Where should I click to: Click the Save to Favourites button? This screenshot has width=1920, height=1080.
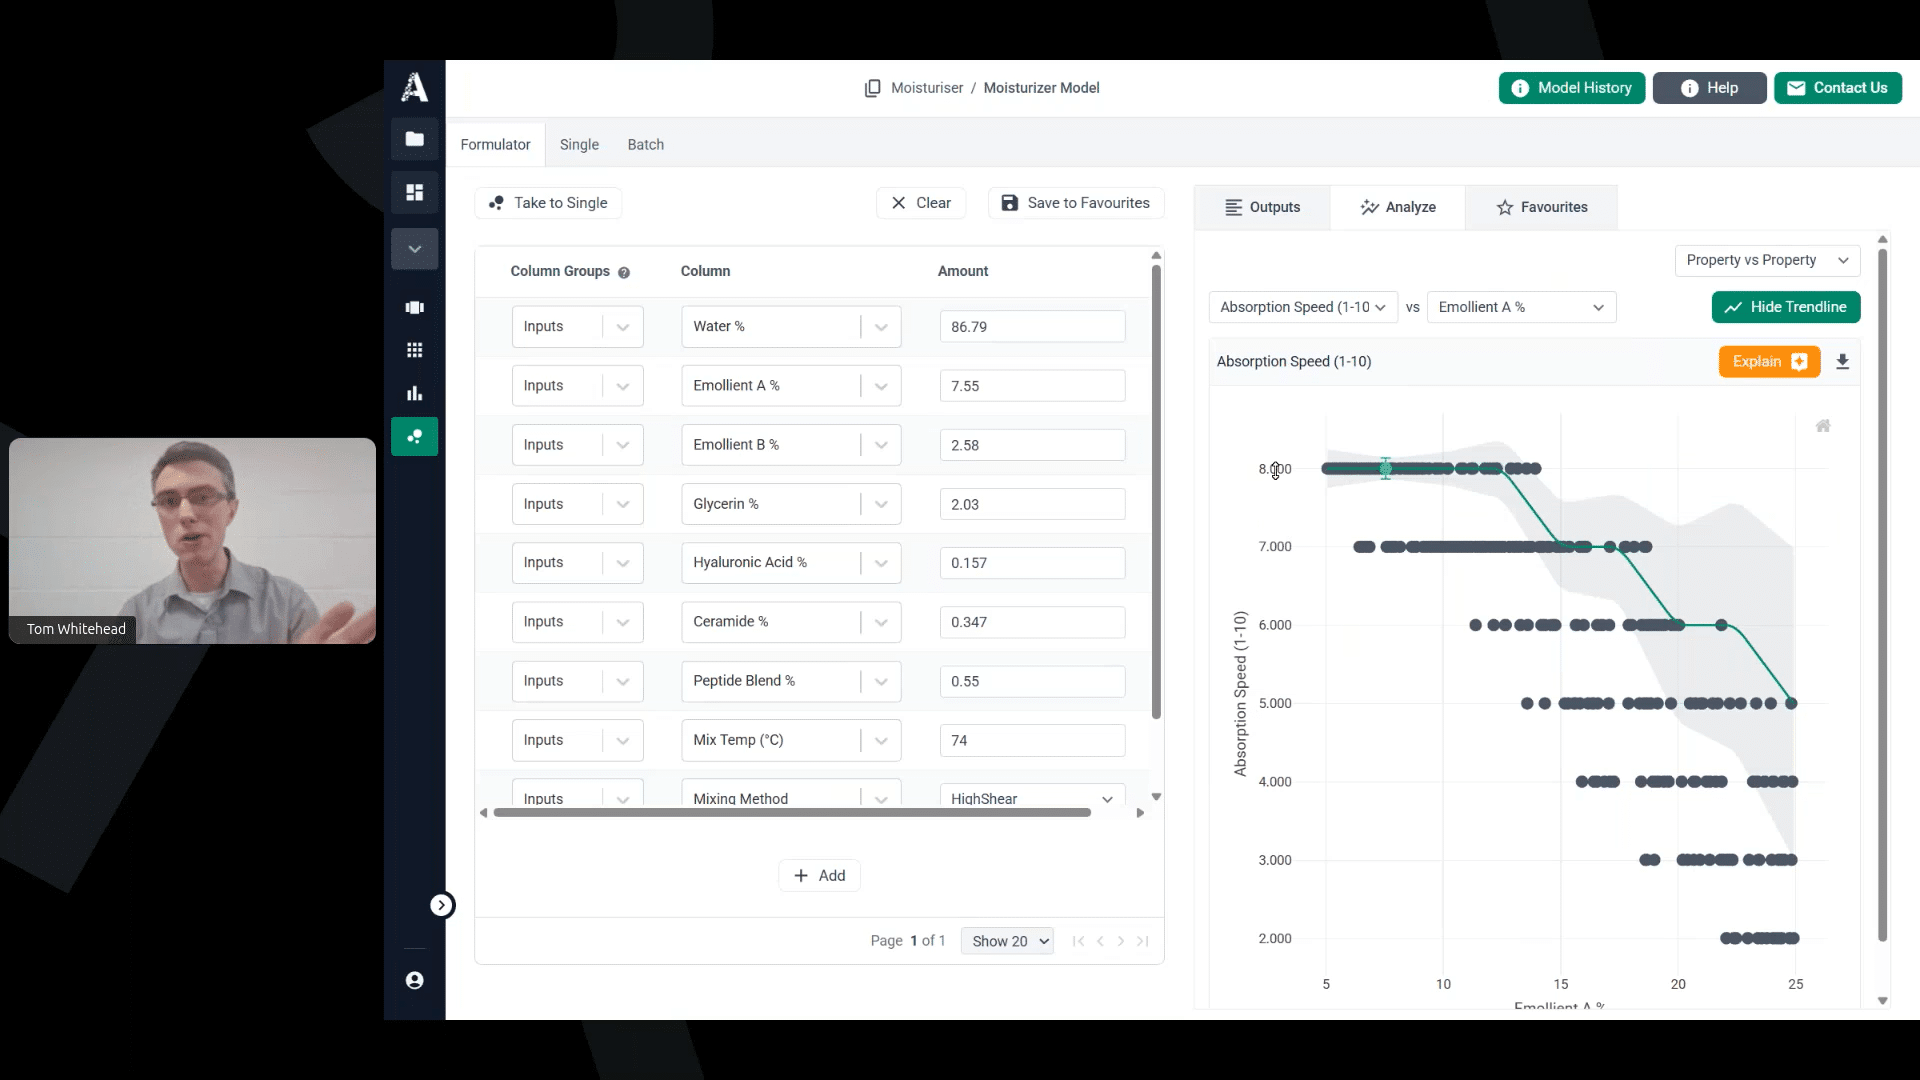click(1076, 203)
